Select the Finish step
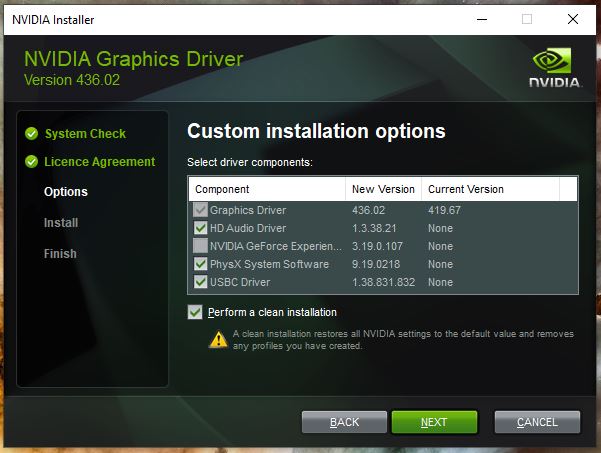 60,254
